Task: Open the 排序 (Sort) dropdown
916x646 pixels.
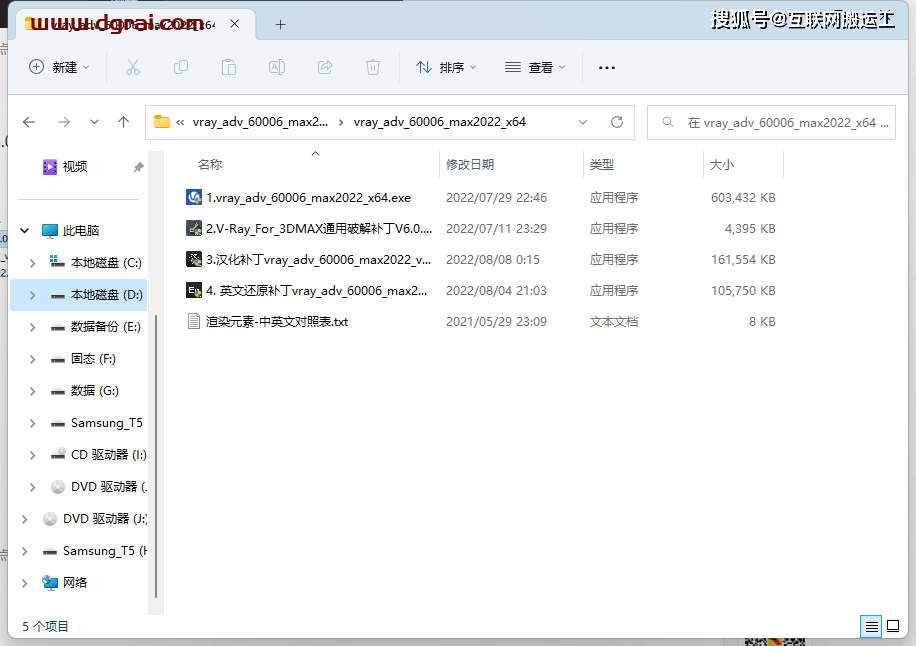Action: click(446, 67)
